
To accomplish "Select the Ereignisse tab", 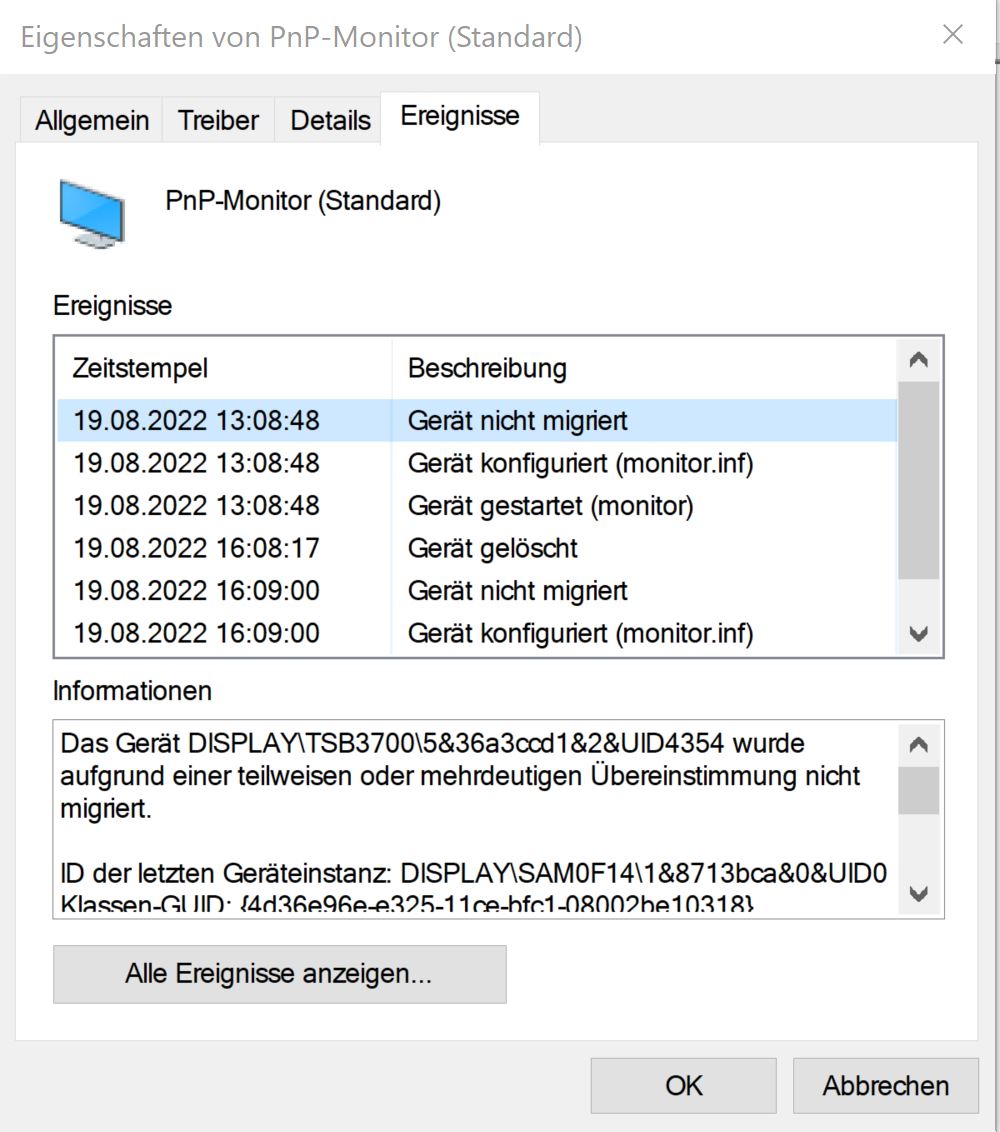I will coord(460,116).
